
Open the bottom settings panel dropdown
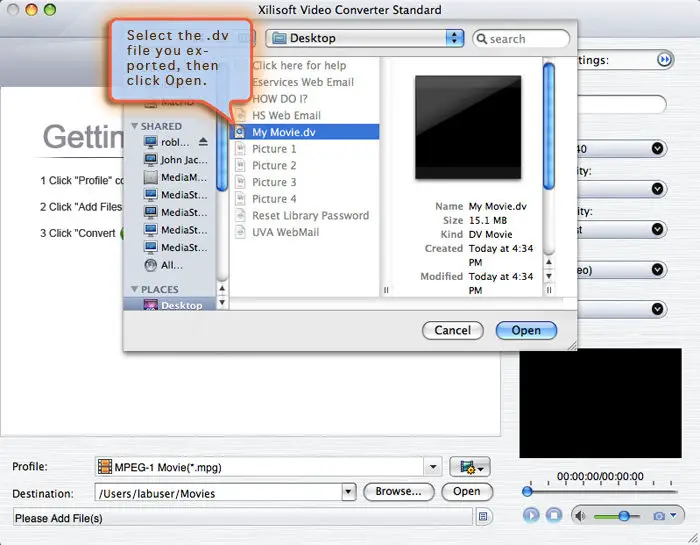tap(657, 309)
